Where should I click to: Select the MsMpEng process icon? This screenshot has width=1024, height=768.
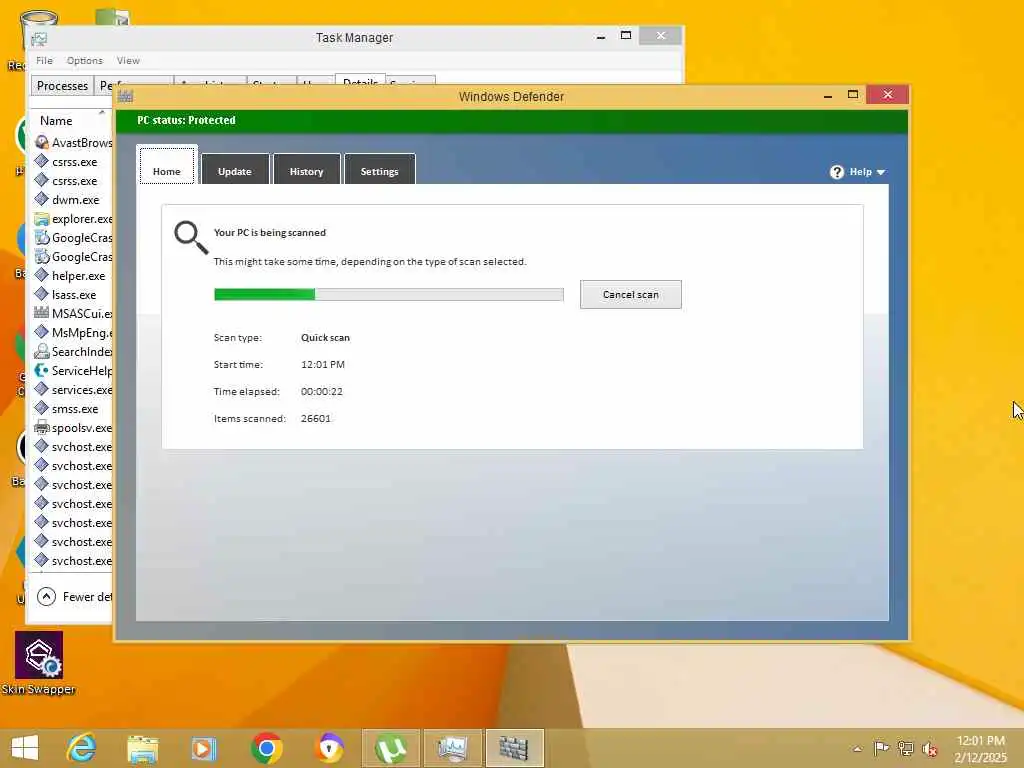tap(42, 332)
